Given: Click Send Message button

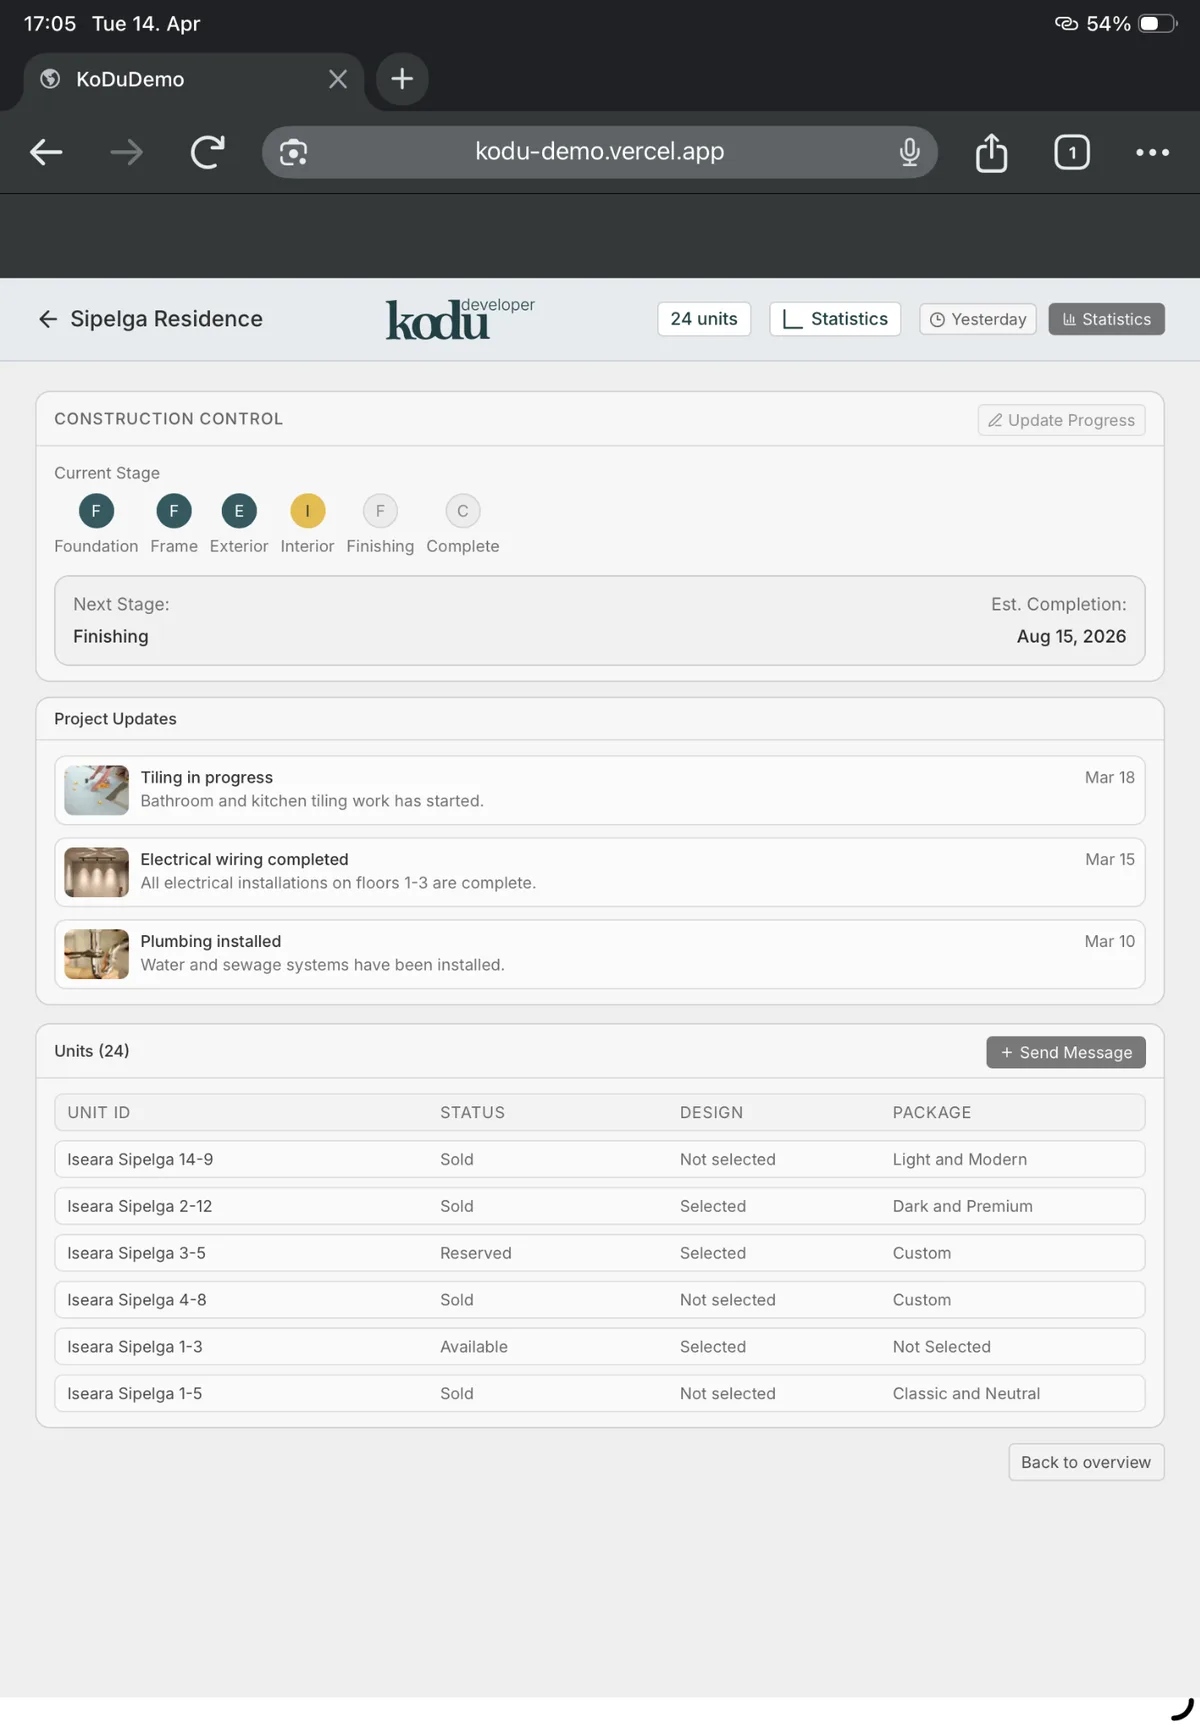Looking at the screenshot, I should click(x=1066, y=1052).
